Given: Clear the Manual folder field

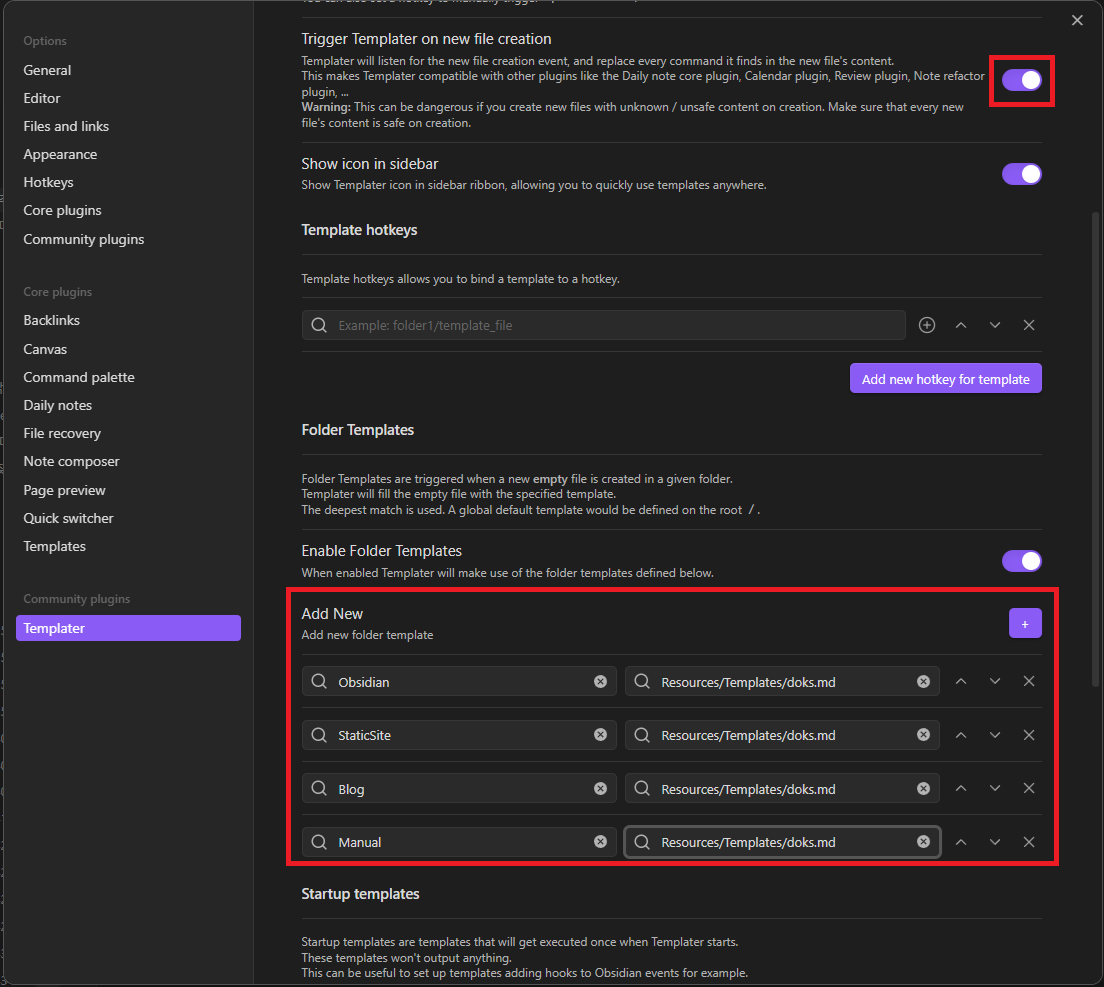Looking at the screenshot, I should [x=601, y=842].
